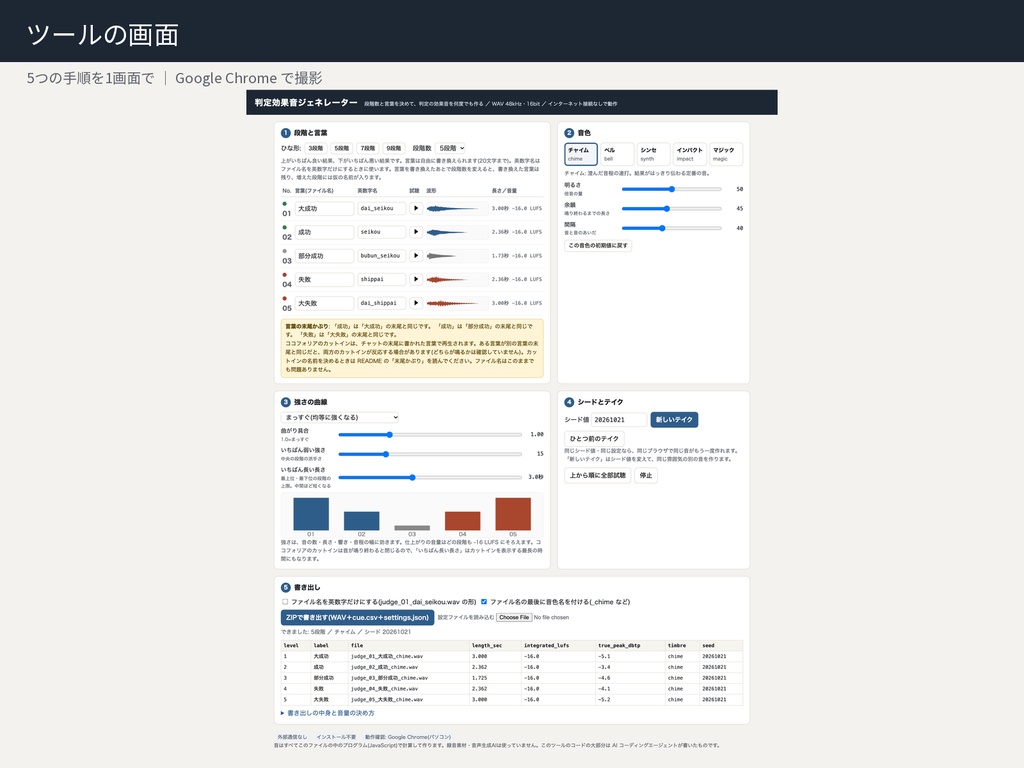The width and height of the screenshot is (1024, 768).
Task: Choose the 7段階 template preset
Action: 368,148
